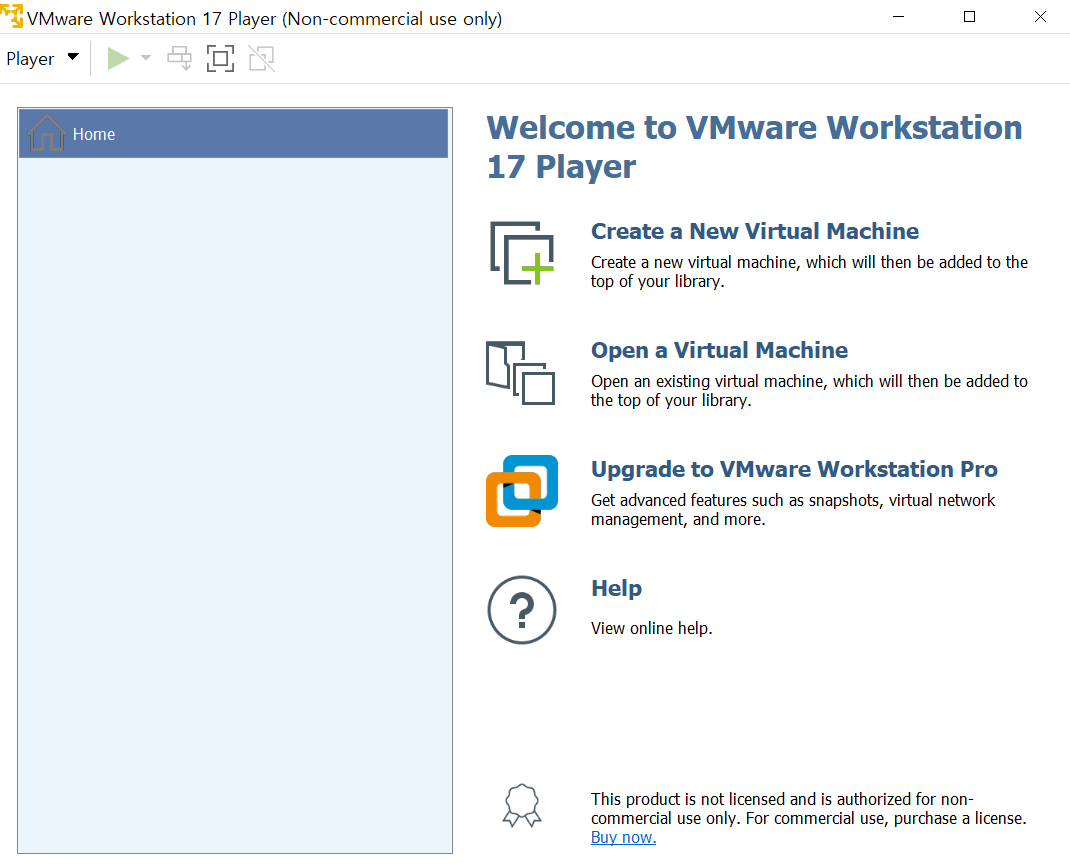
Task: Click the Open a Virtual Machine icon
Action: [x=521, y=373]
